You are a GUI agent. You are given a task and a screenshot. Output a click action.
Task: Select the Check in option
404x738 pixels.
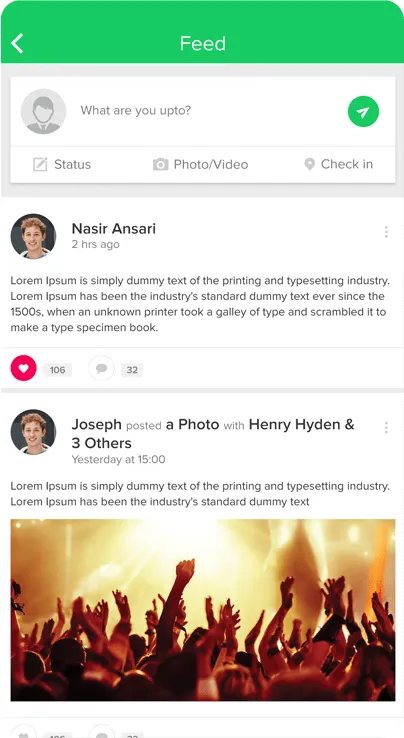click(x=339, y=164)
